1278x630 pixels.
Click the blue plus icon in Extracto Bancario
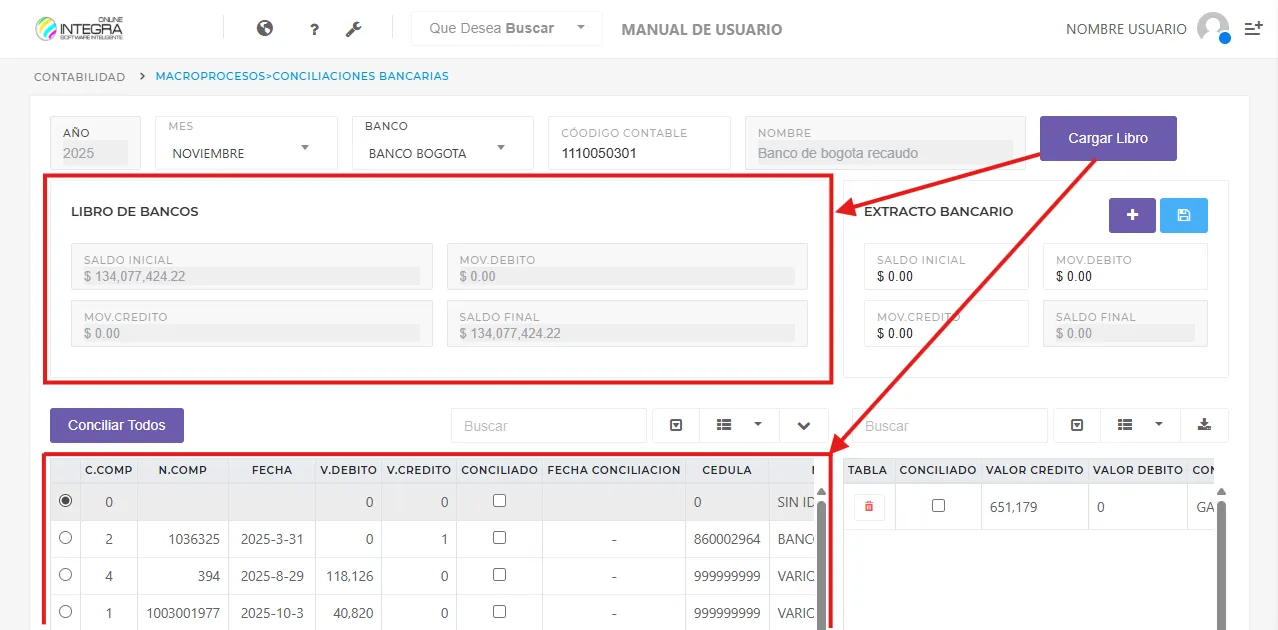1131,214
